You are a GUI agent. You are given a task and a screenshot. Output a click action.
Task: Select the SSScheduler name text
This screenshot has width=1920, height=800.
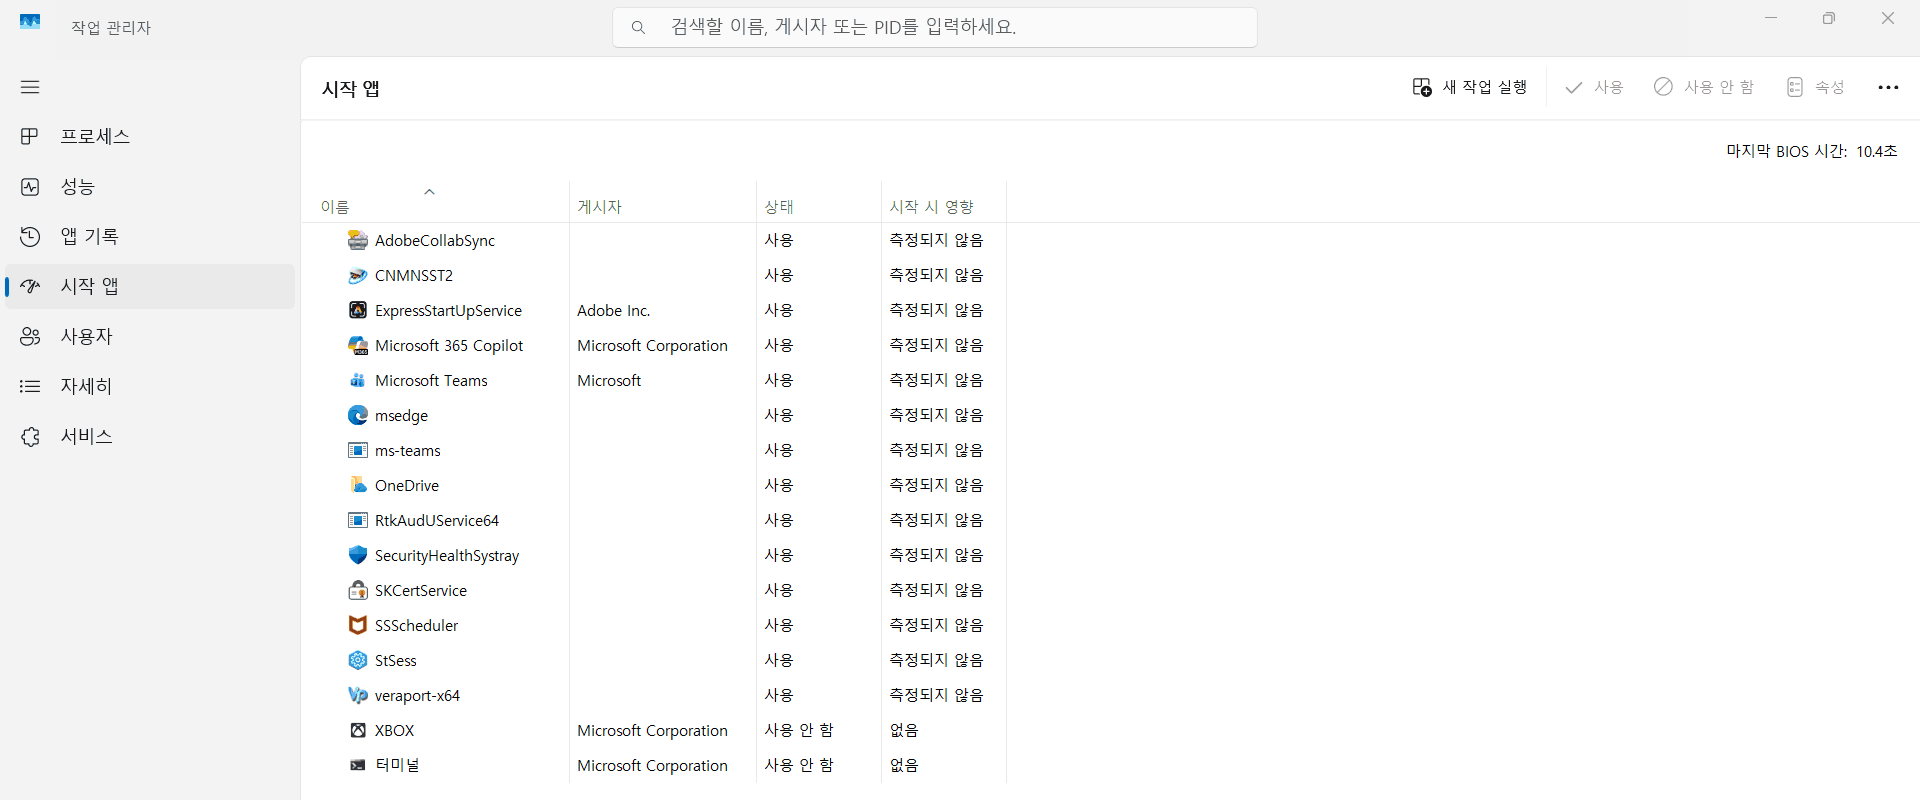416,625
